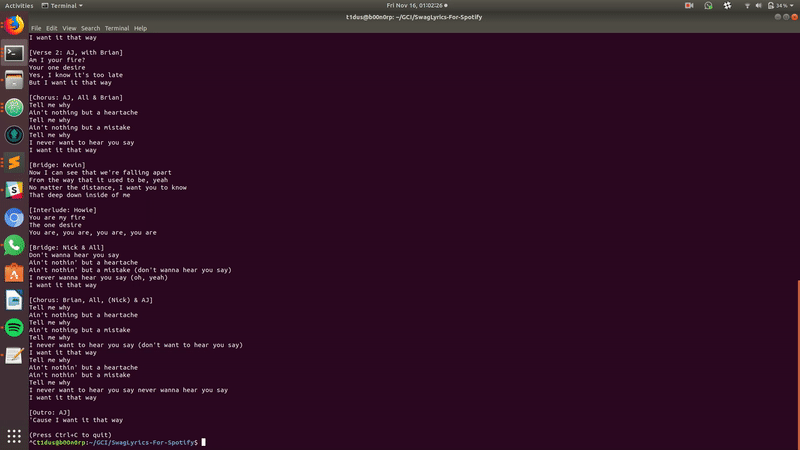Click the volume speaker indicator
Viewport: 800px width, 450px height.
pyautogui.click(x=758, y=6)
